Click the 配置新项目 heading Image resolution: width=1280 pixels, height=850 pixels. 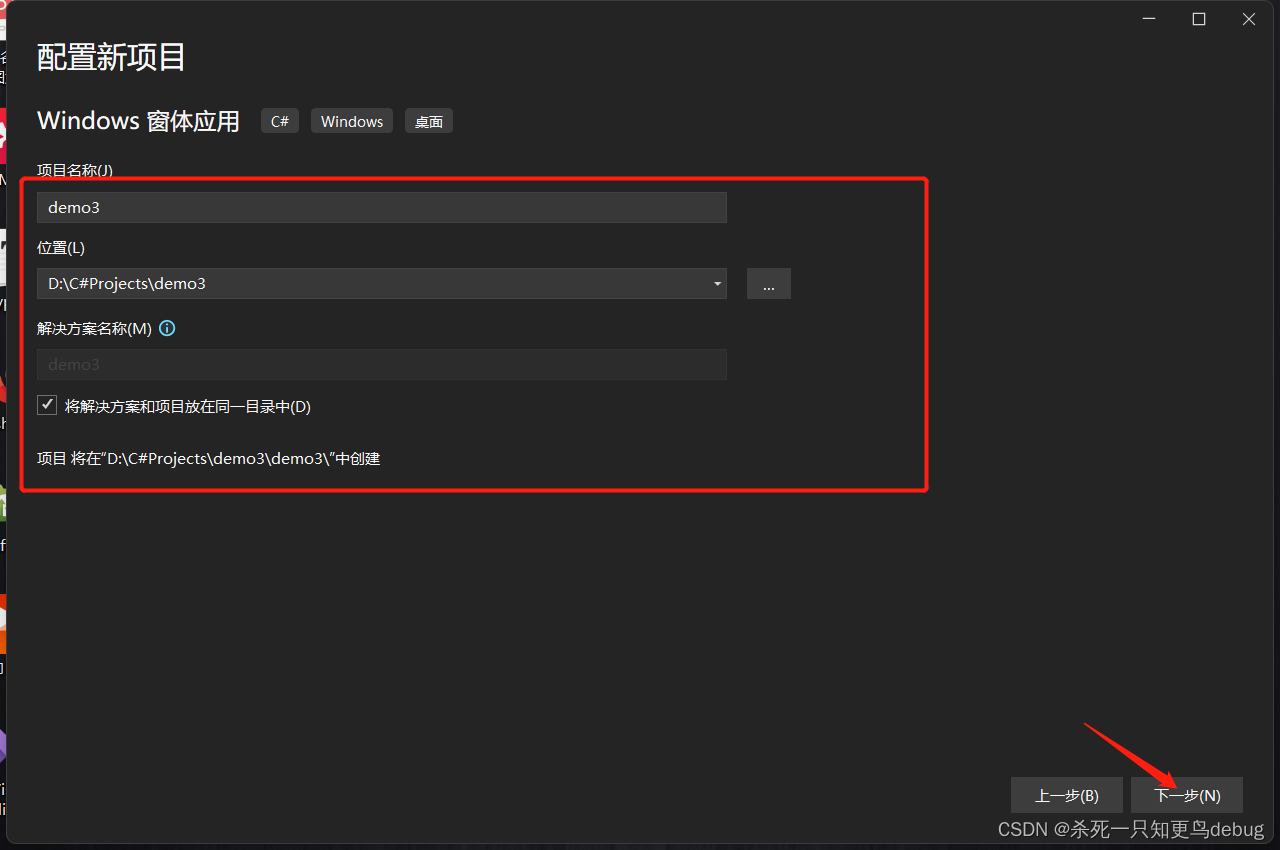(112, 57)
